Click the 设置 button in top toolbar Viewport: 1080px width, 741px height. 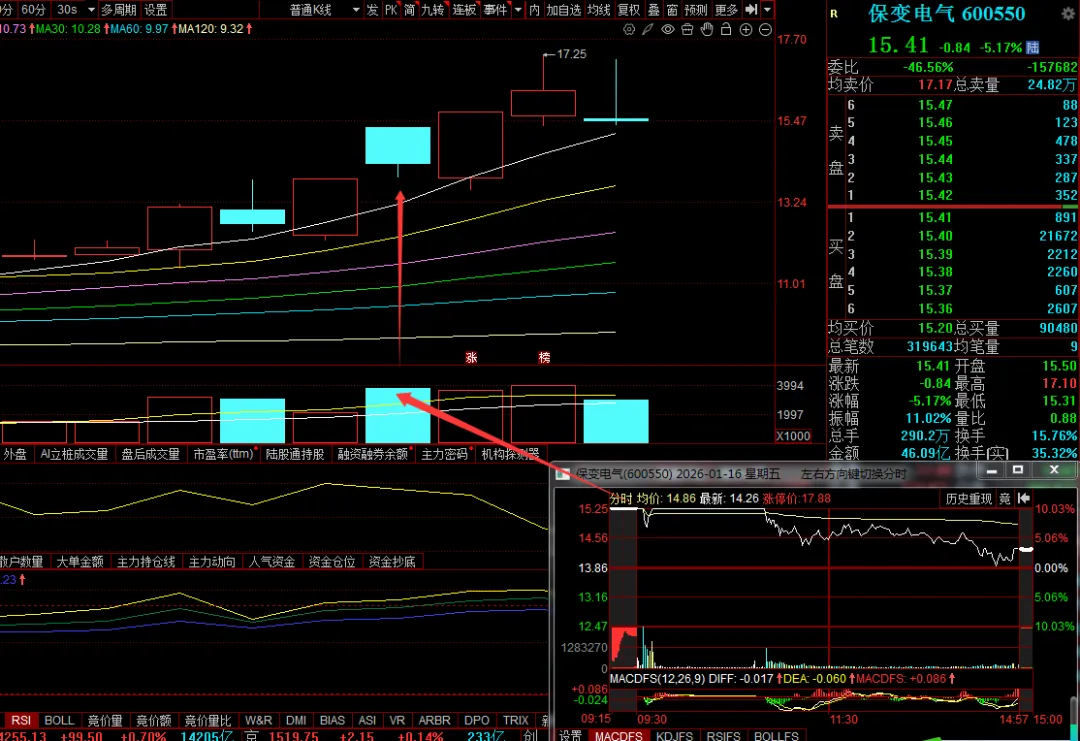tap(156, 10)
